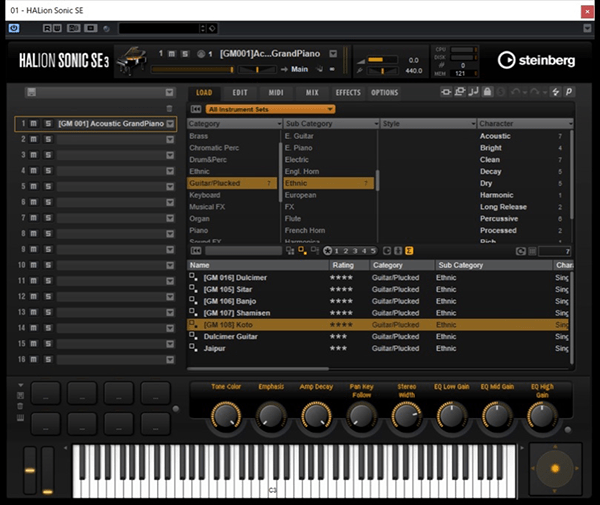This screenshot has height=505, width=600.
Task: Adjust the Stereo Width knob
Action: click(406, 416)
